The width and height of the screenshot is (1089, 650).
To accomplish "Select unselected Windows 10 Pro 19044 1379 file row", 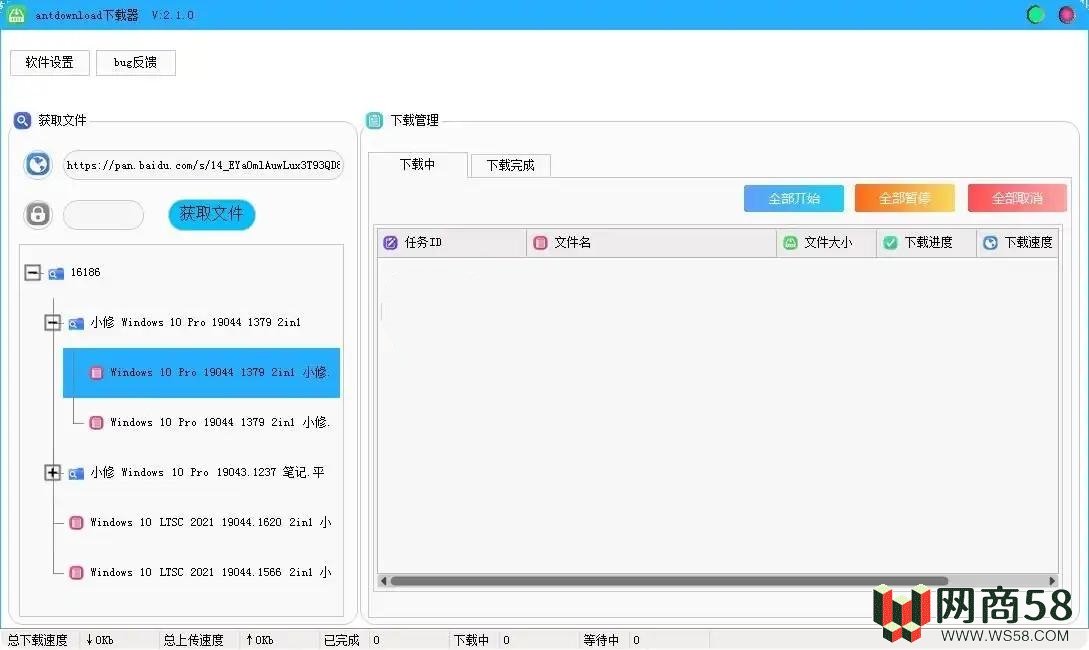I will pos(219,422).
